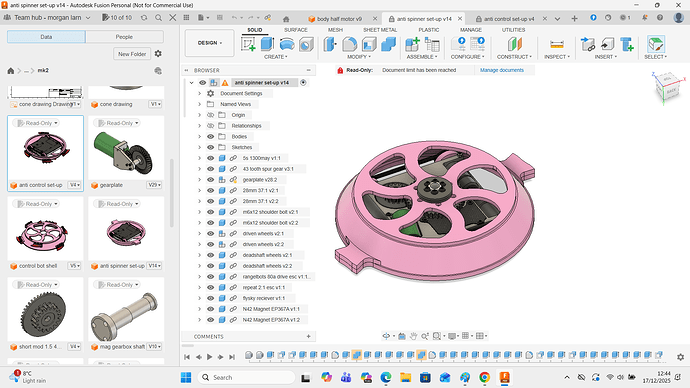The image size is (690, 388).
Task: Refresh the data panel
Action: [144, 18]
